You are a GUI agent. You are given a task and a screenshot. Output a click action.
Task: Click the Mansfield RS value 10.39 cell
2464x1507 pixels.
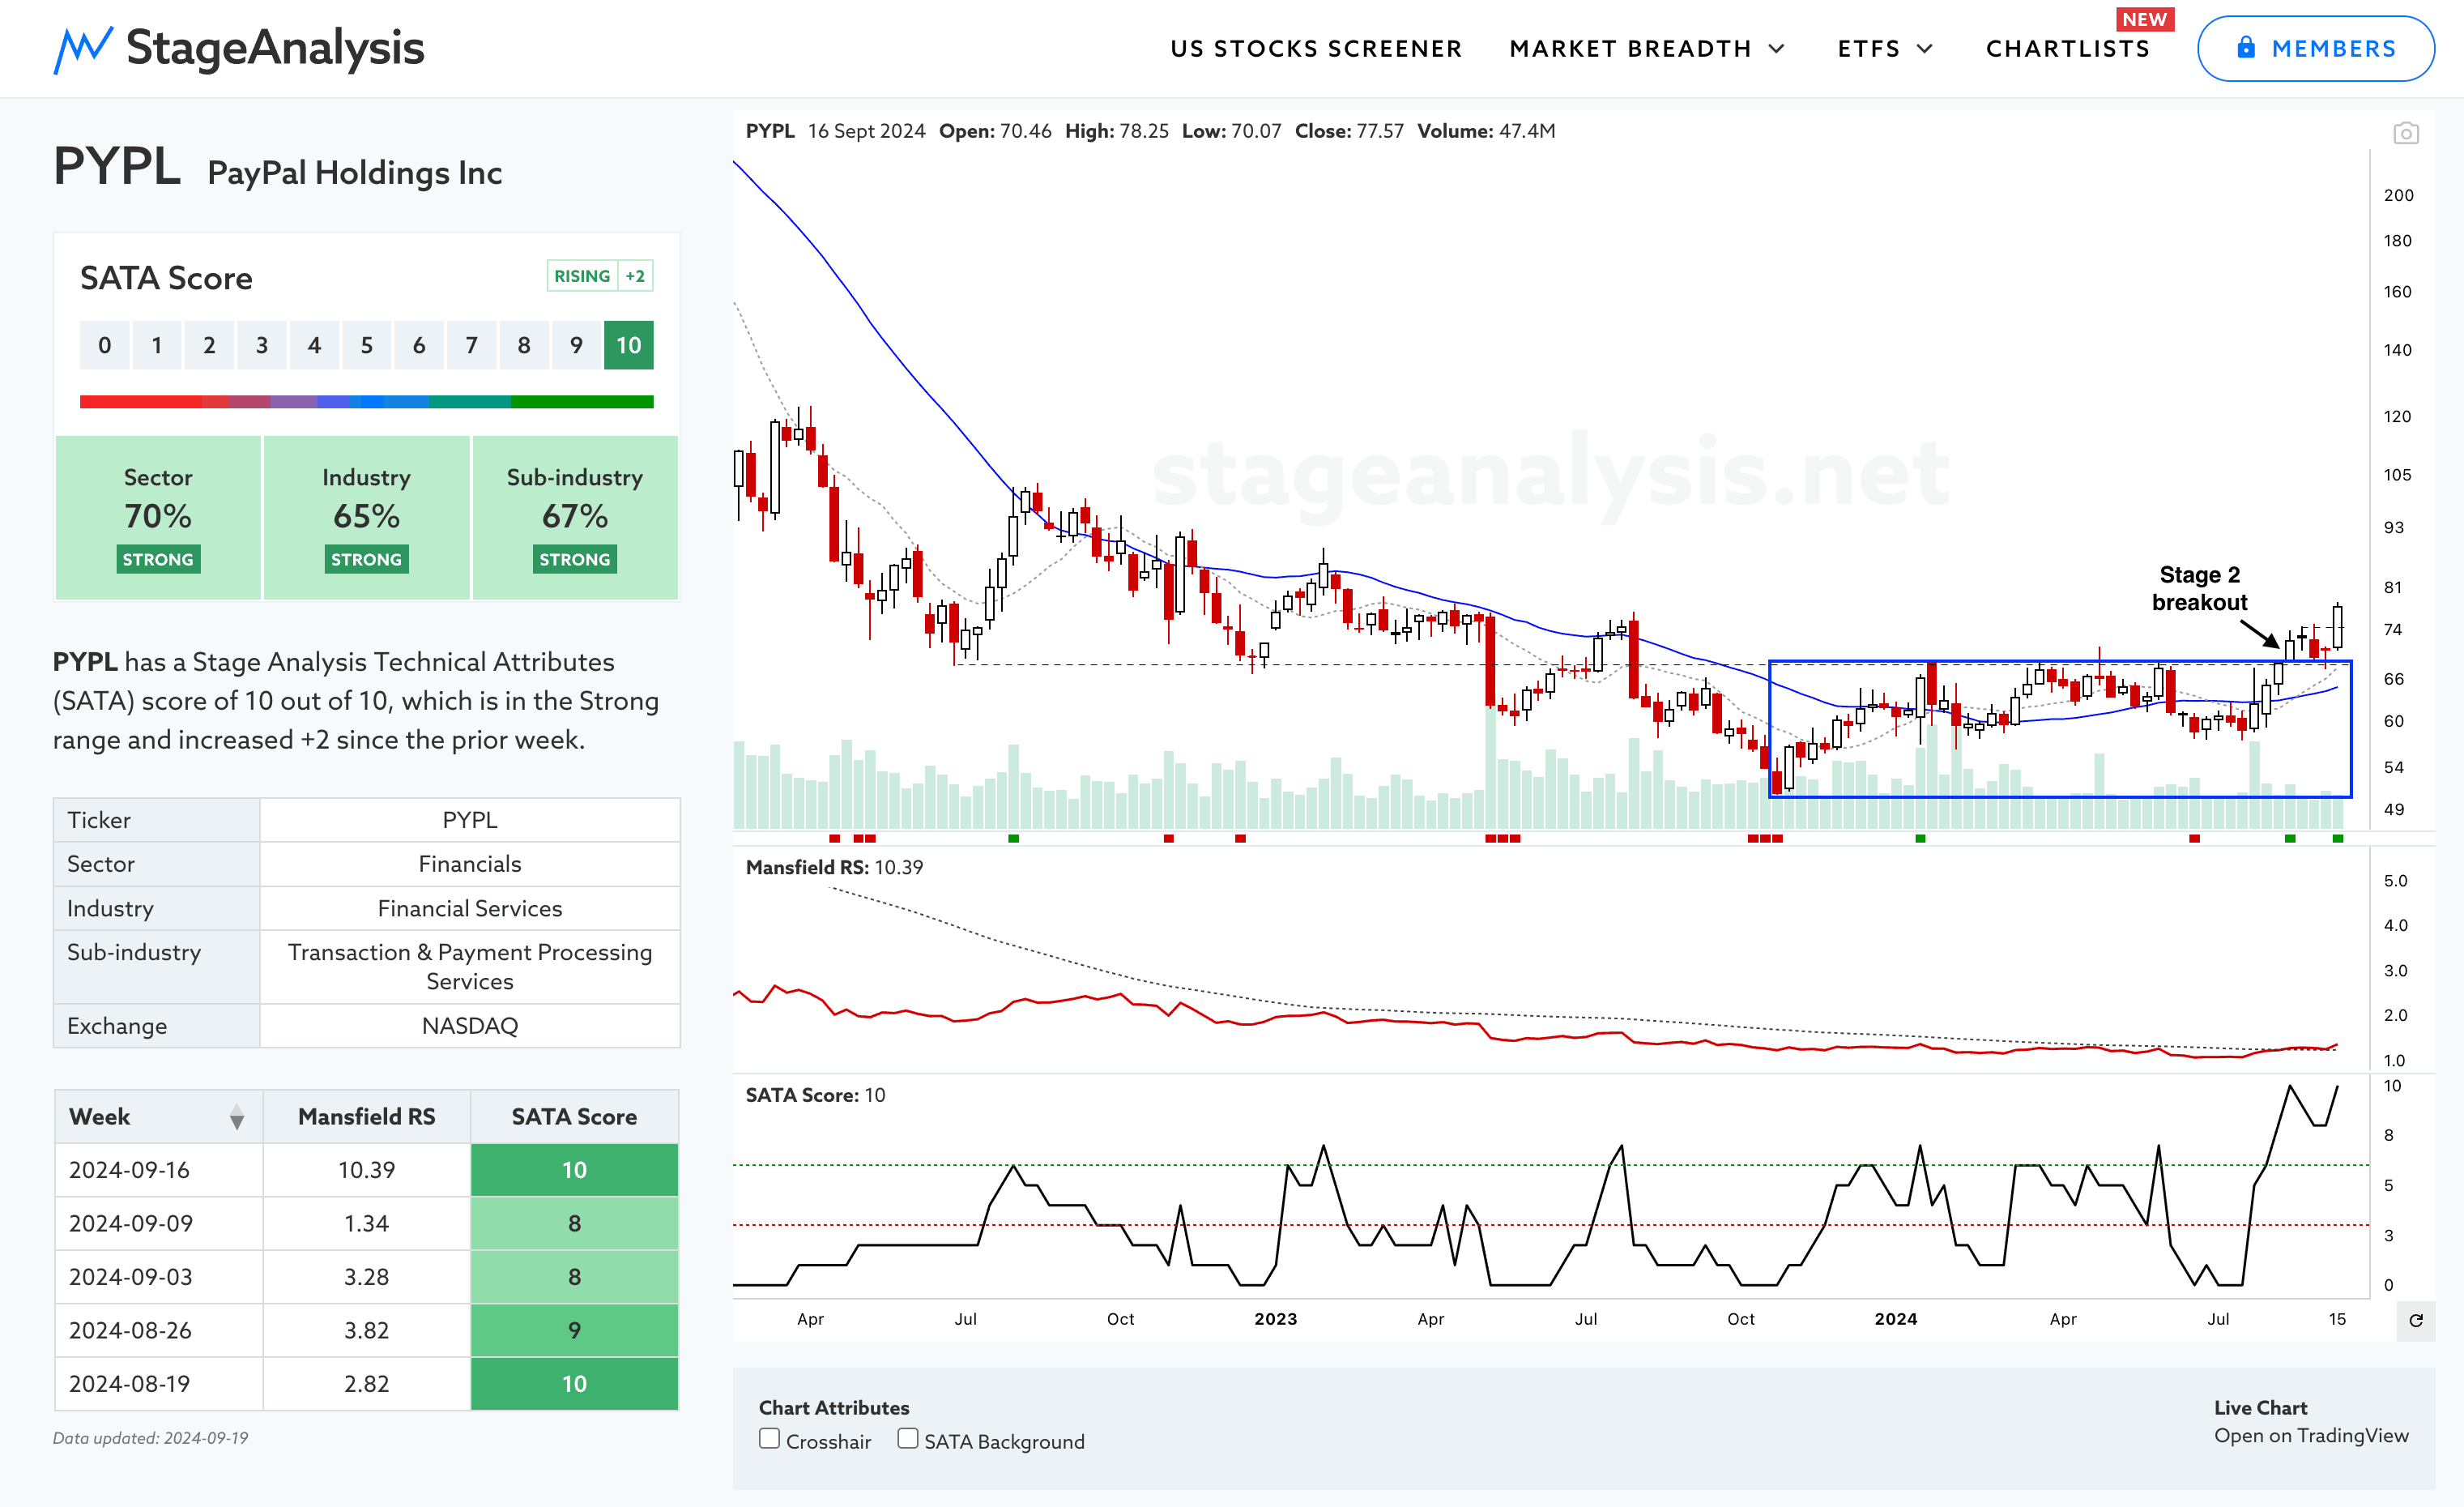pos(366,1170)
